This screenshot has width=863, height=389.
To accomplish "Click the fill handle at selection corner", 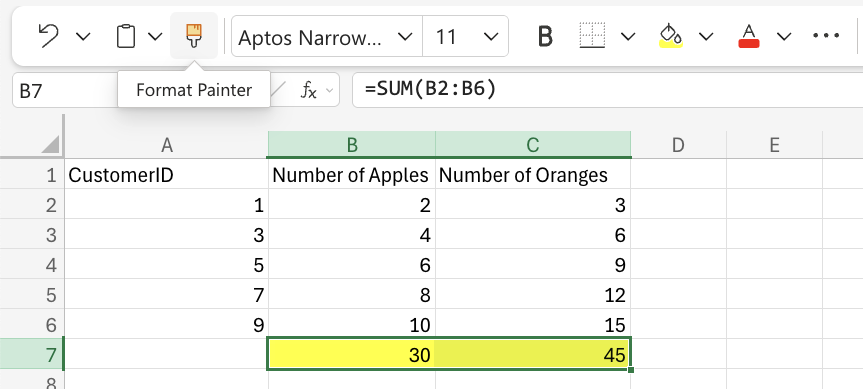I will 631,369.
